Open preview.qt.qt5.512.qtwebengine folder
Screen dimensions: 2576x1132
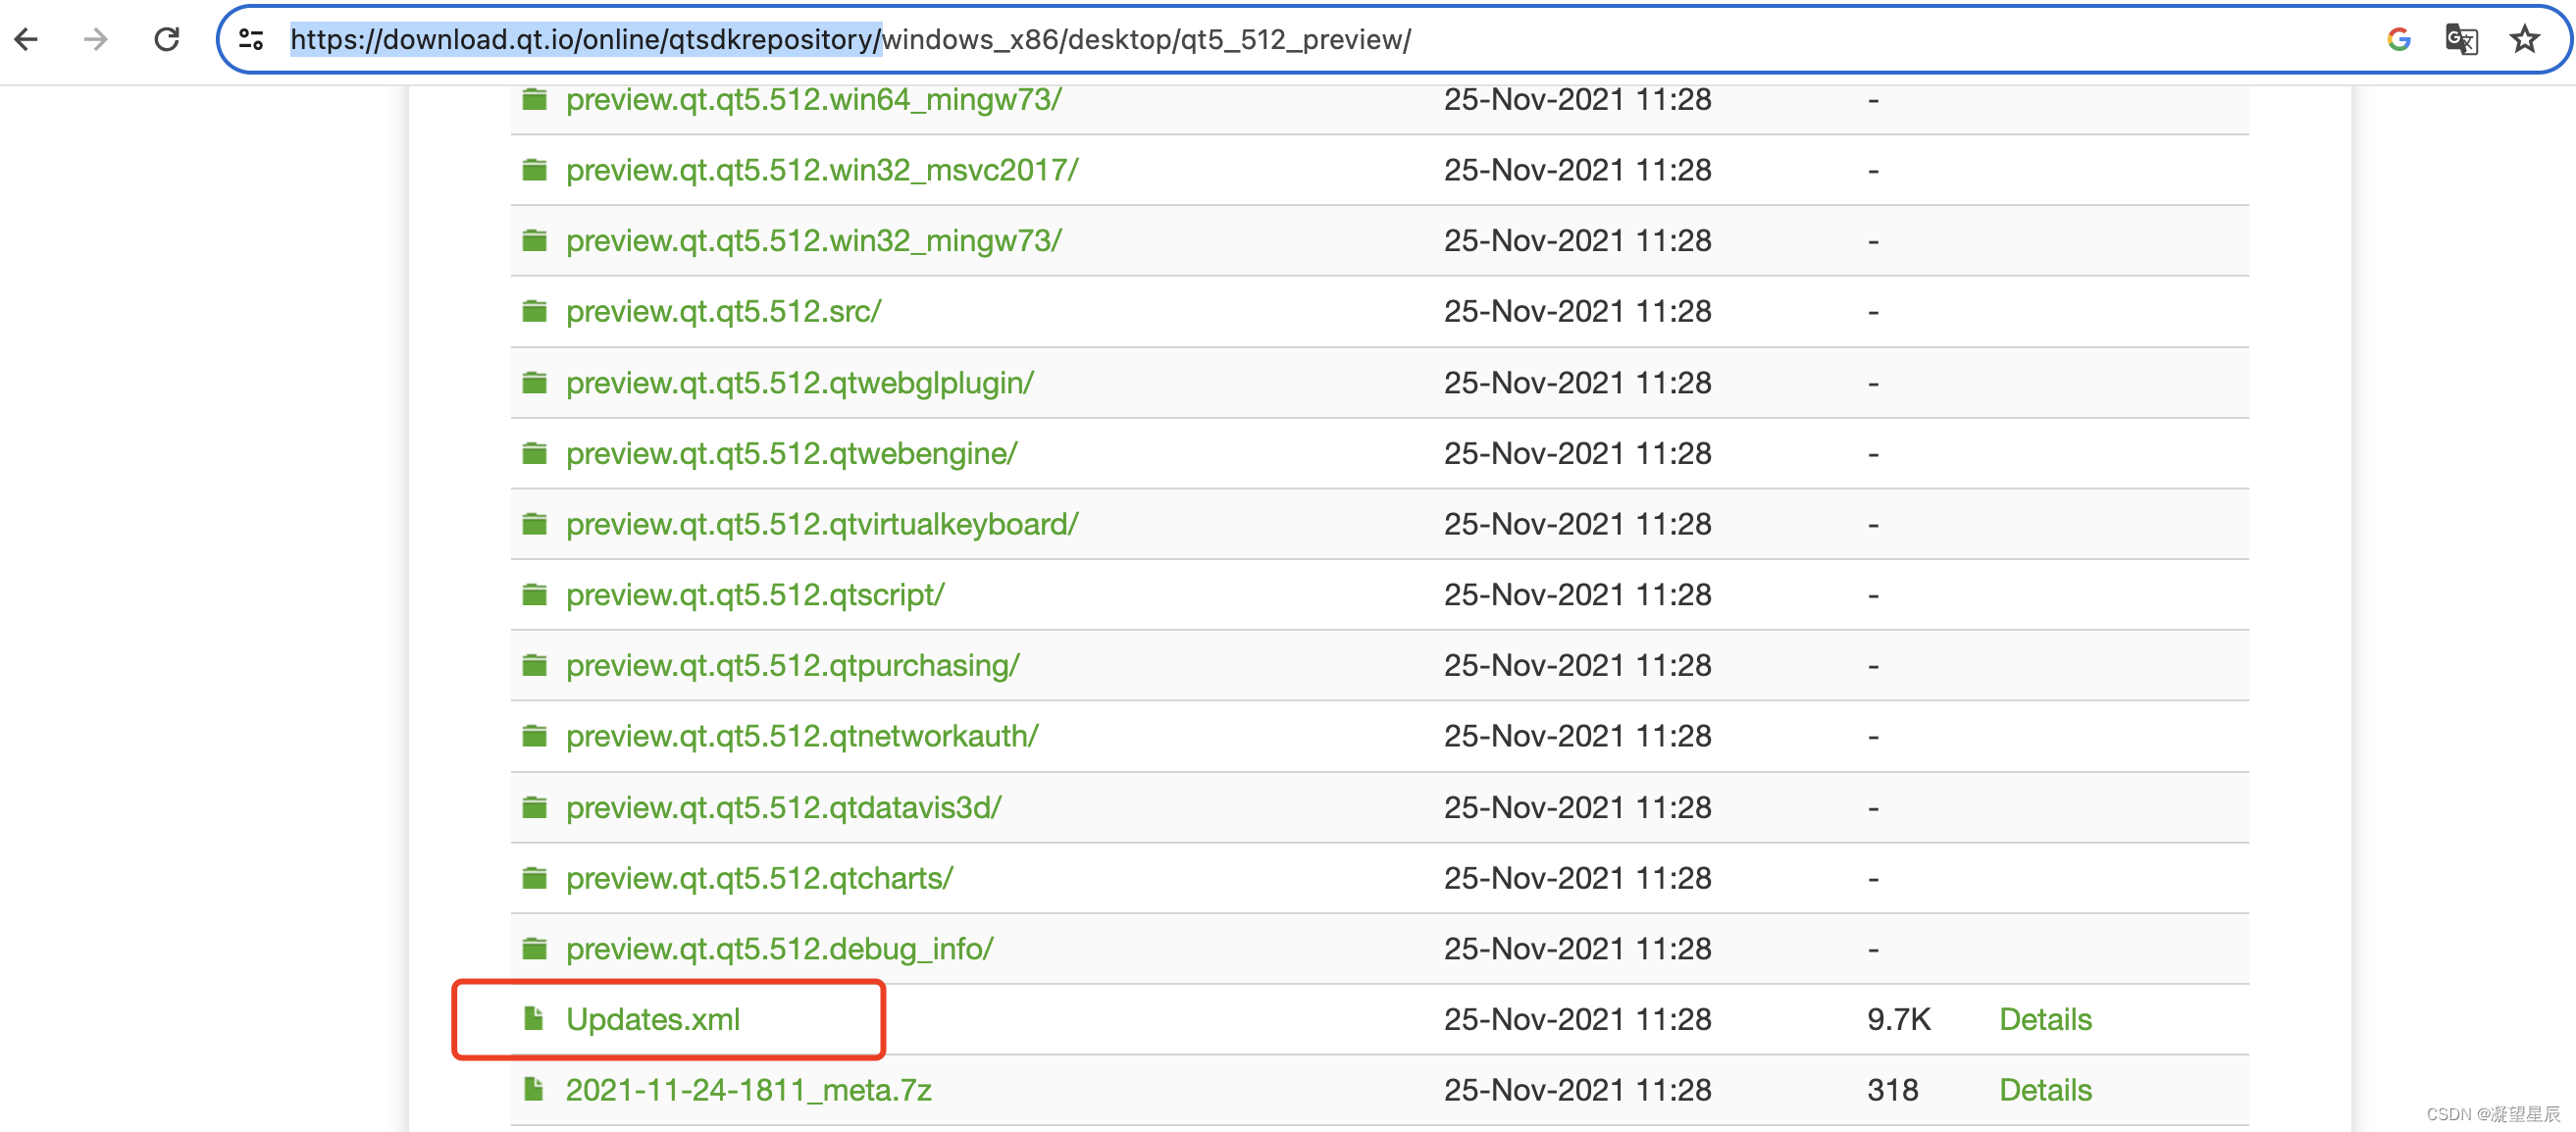pyautogui.click(x=791, y=454)
